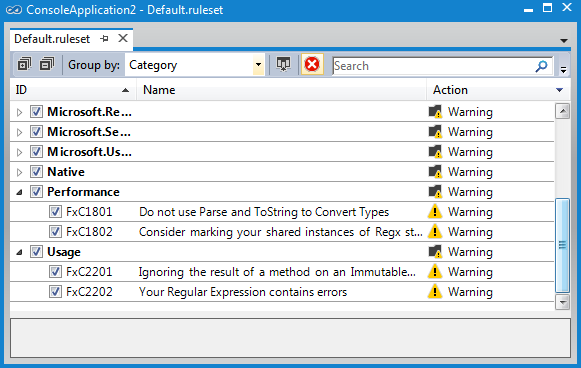
Task: Click the red error filter icon
Action: pos(312,64)
